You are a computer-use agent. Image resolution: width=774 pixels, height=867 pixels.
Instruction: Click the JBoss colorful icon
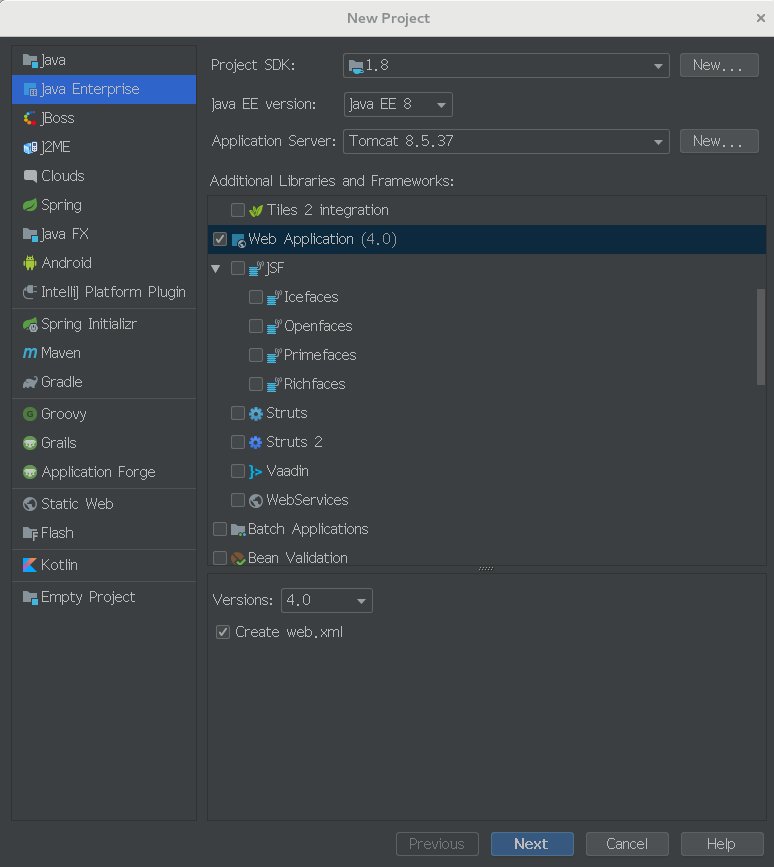click(30, 118)
